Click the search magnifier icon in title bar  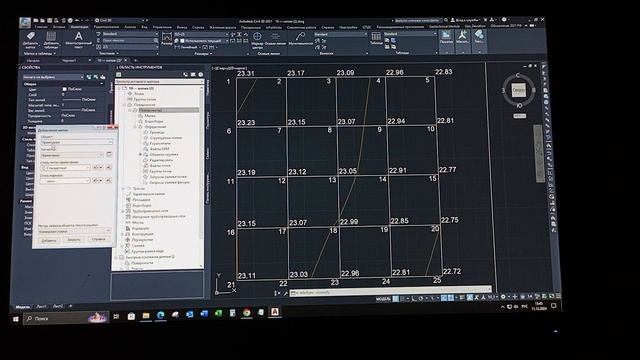(446, 20)
